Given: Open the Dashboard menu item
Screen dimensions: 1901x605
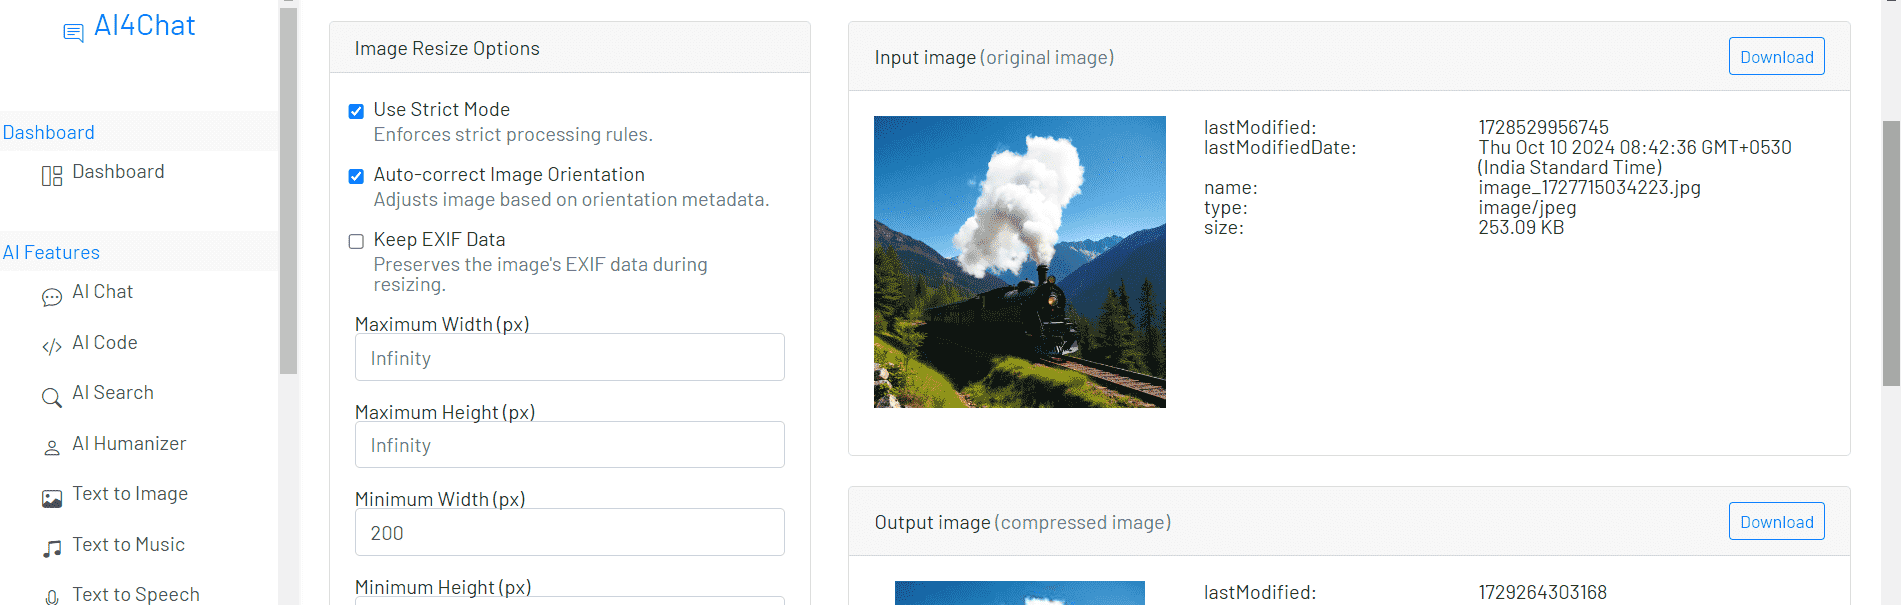Looking at the screenshot, I should [x=118, y=172].
